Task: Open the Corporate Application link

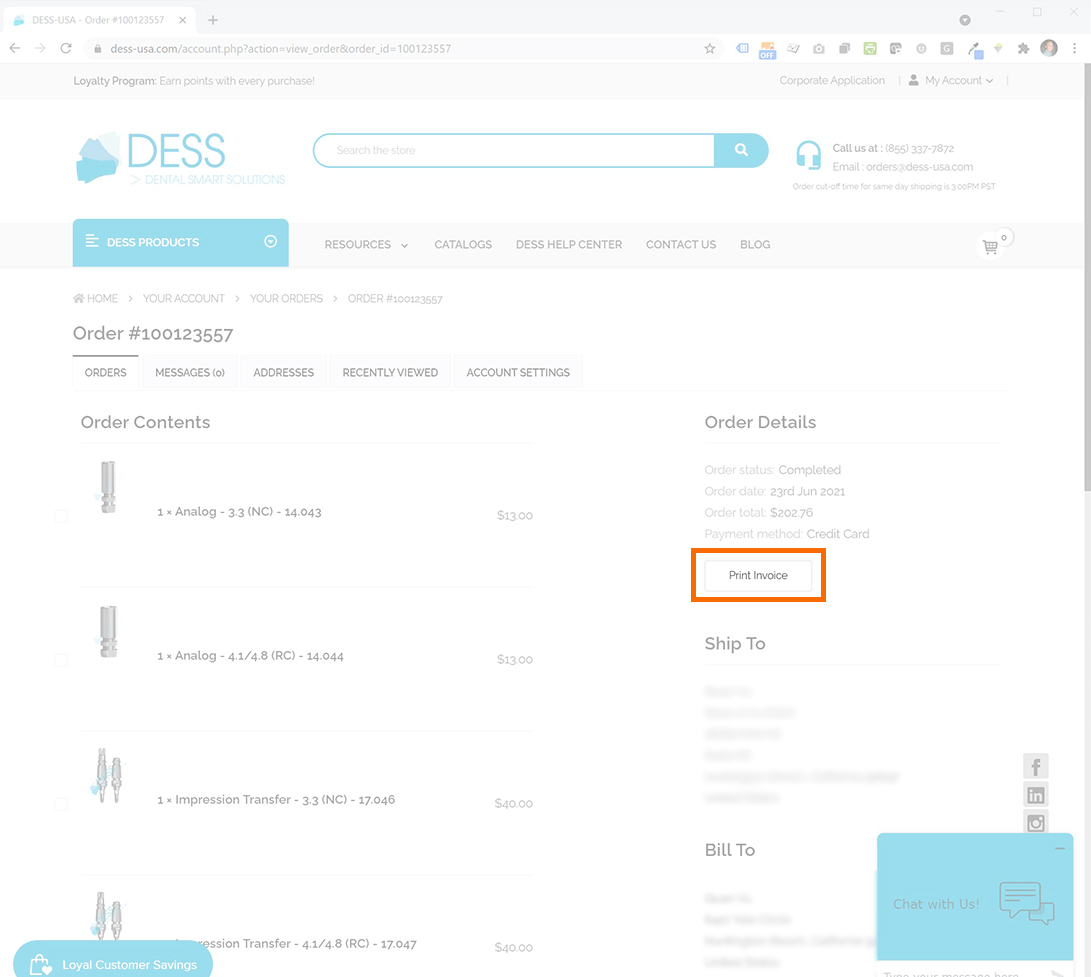Action: click(x=832, y=81)
